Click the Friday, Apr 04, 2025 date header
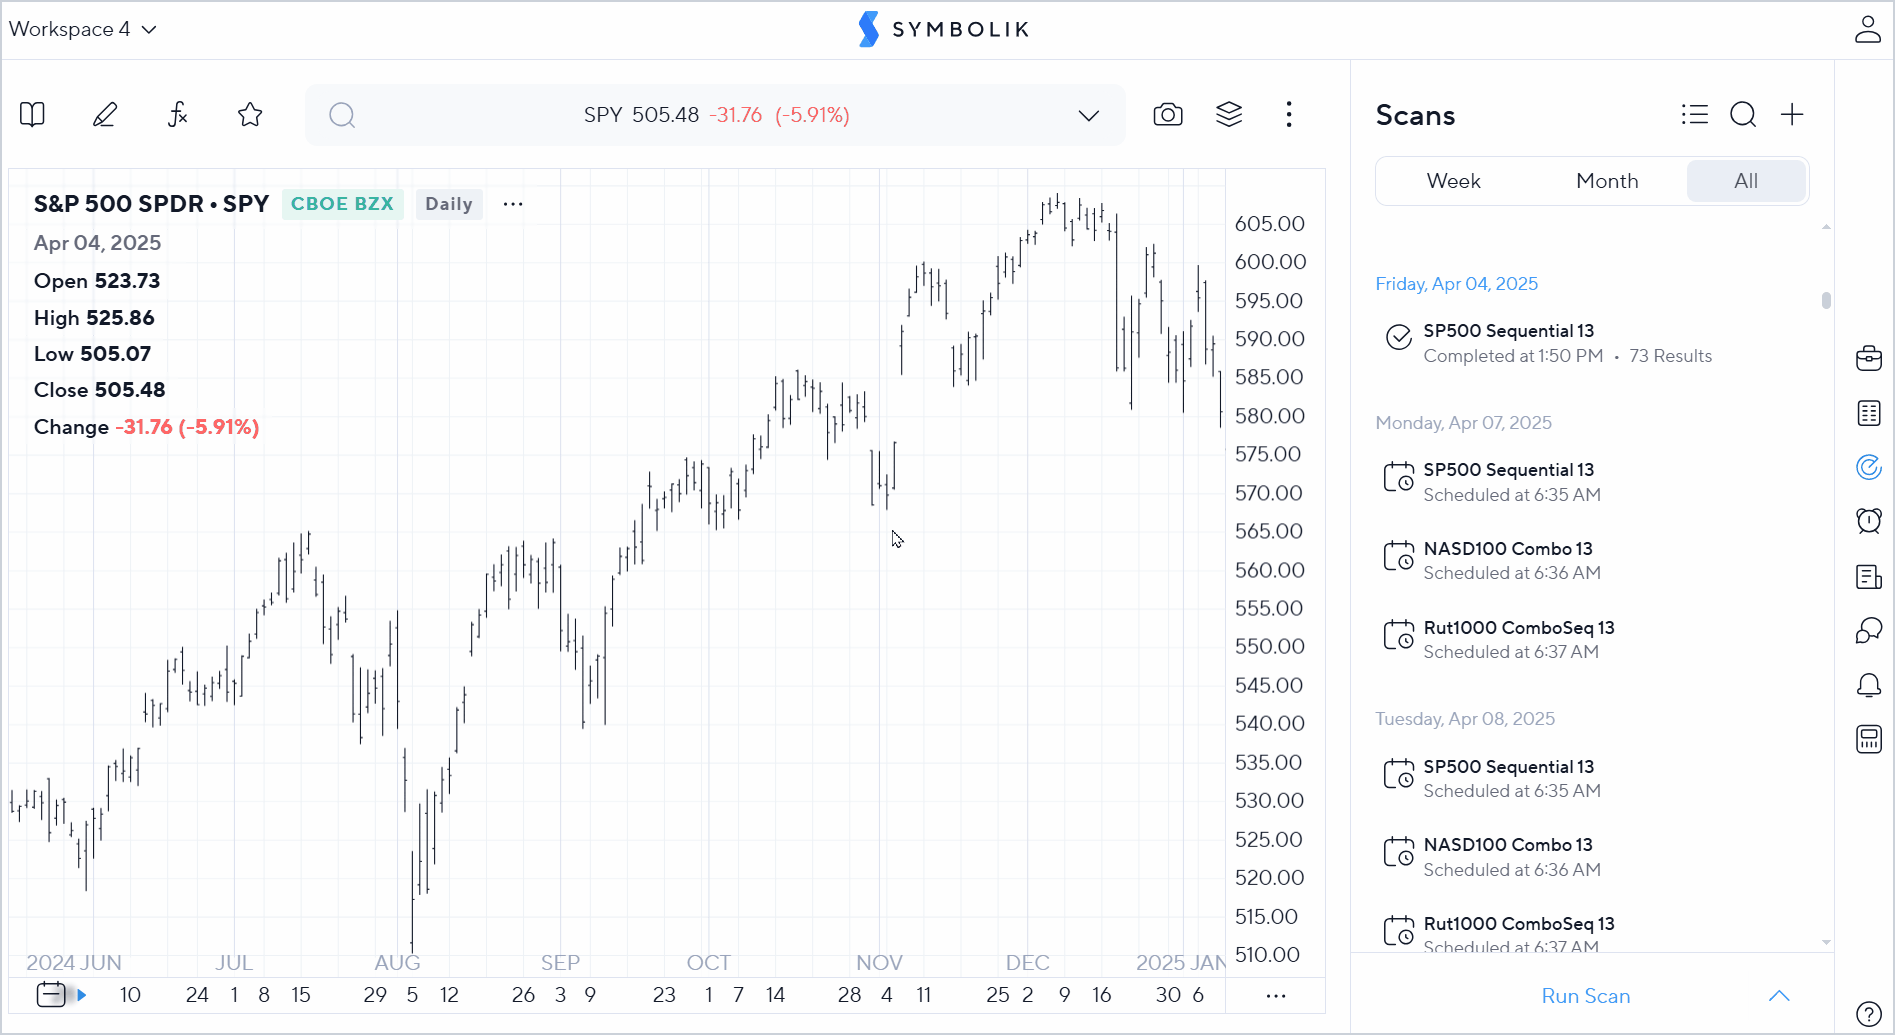 (x=1456, y=284)
